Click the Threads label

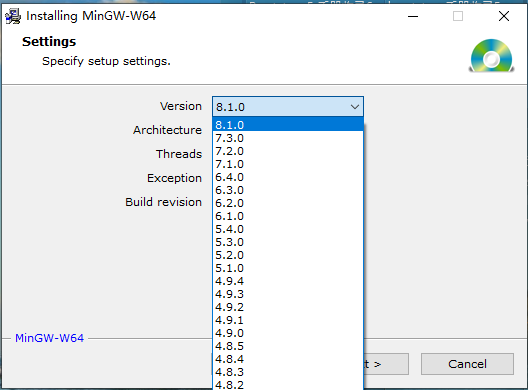pos(179,154)
